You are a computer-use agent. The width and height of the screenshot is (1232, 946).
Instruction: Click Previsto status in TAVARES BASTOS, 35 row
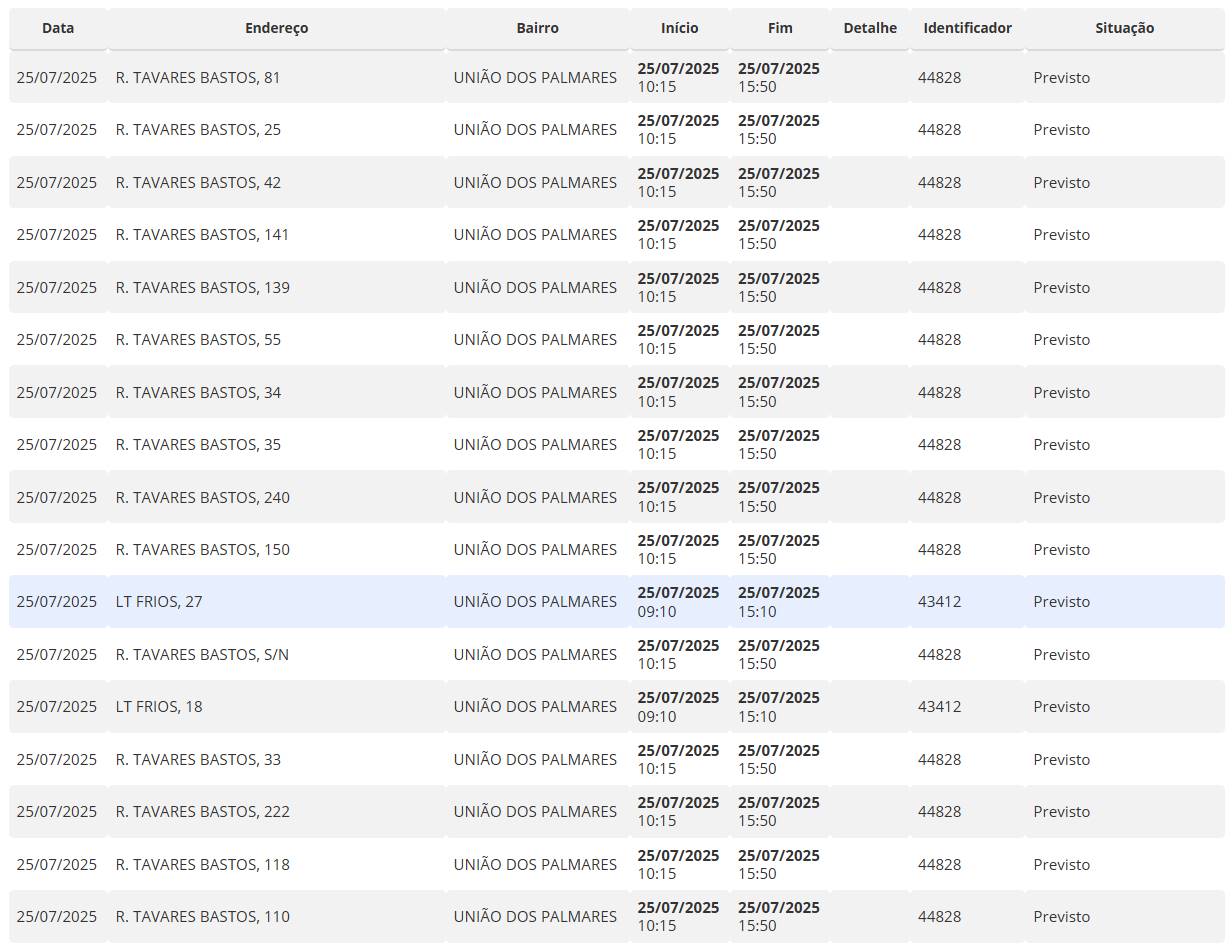1062,444
